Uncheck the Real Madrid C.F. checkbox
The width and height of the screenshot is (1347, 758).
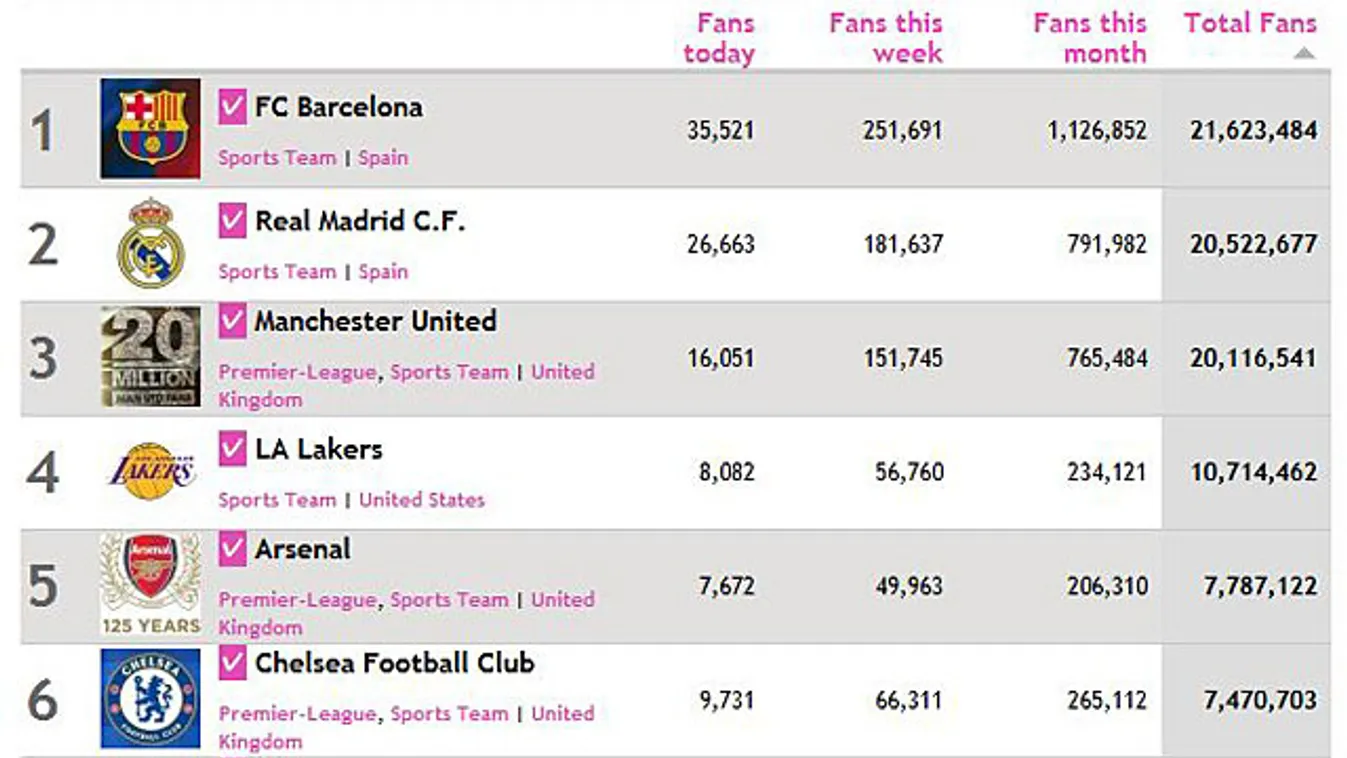(x=232, y=221)
